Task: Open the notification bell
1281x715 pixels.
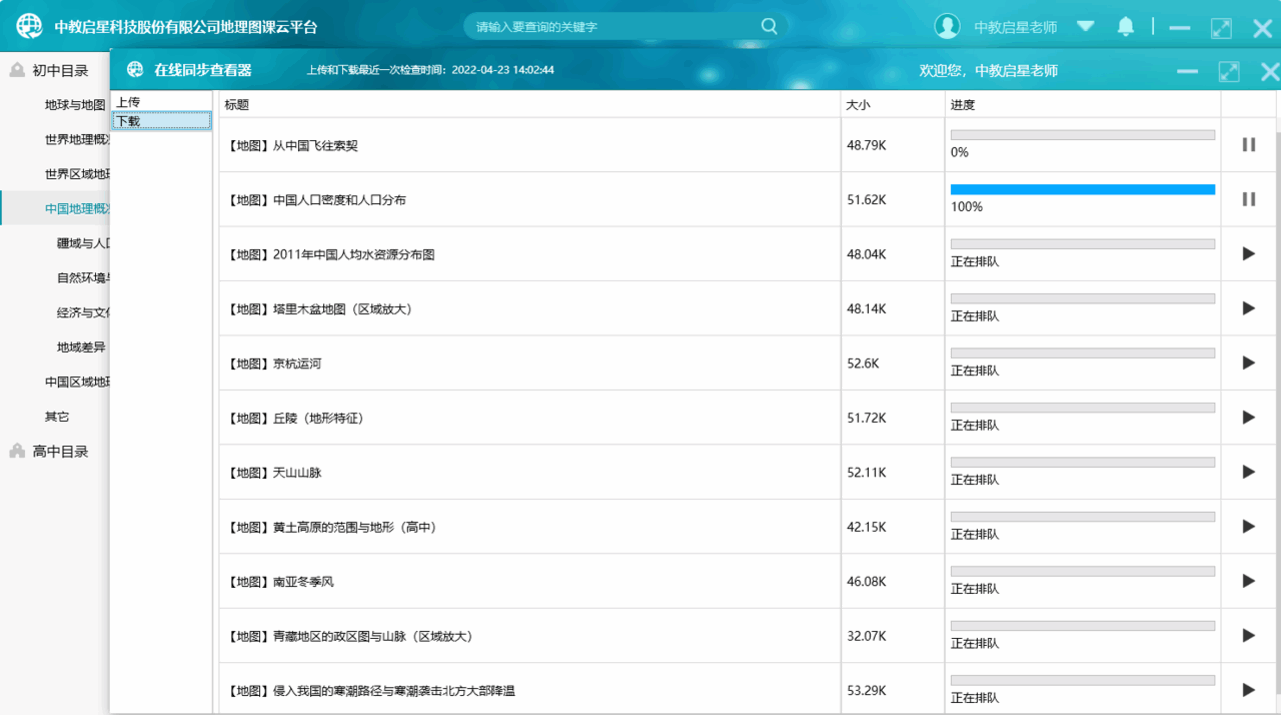Action: pos(1125,27)
